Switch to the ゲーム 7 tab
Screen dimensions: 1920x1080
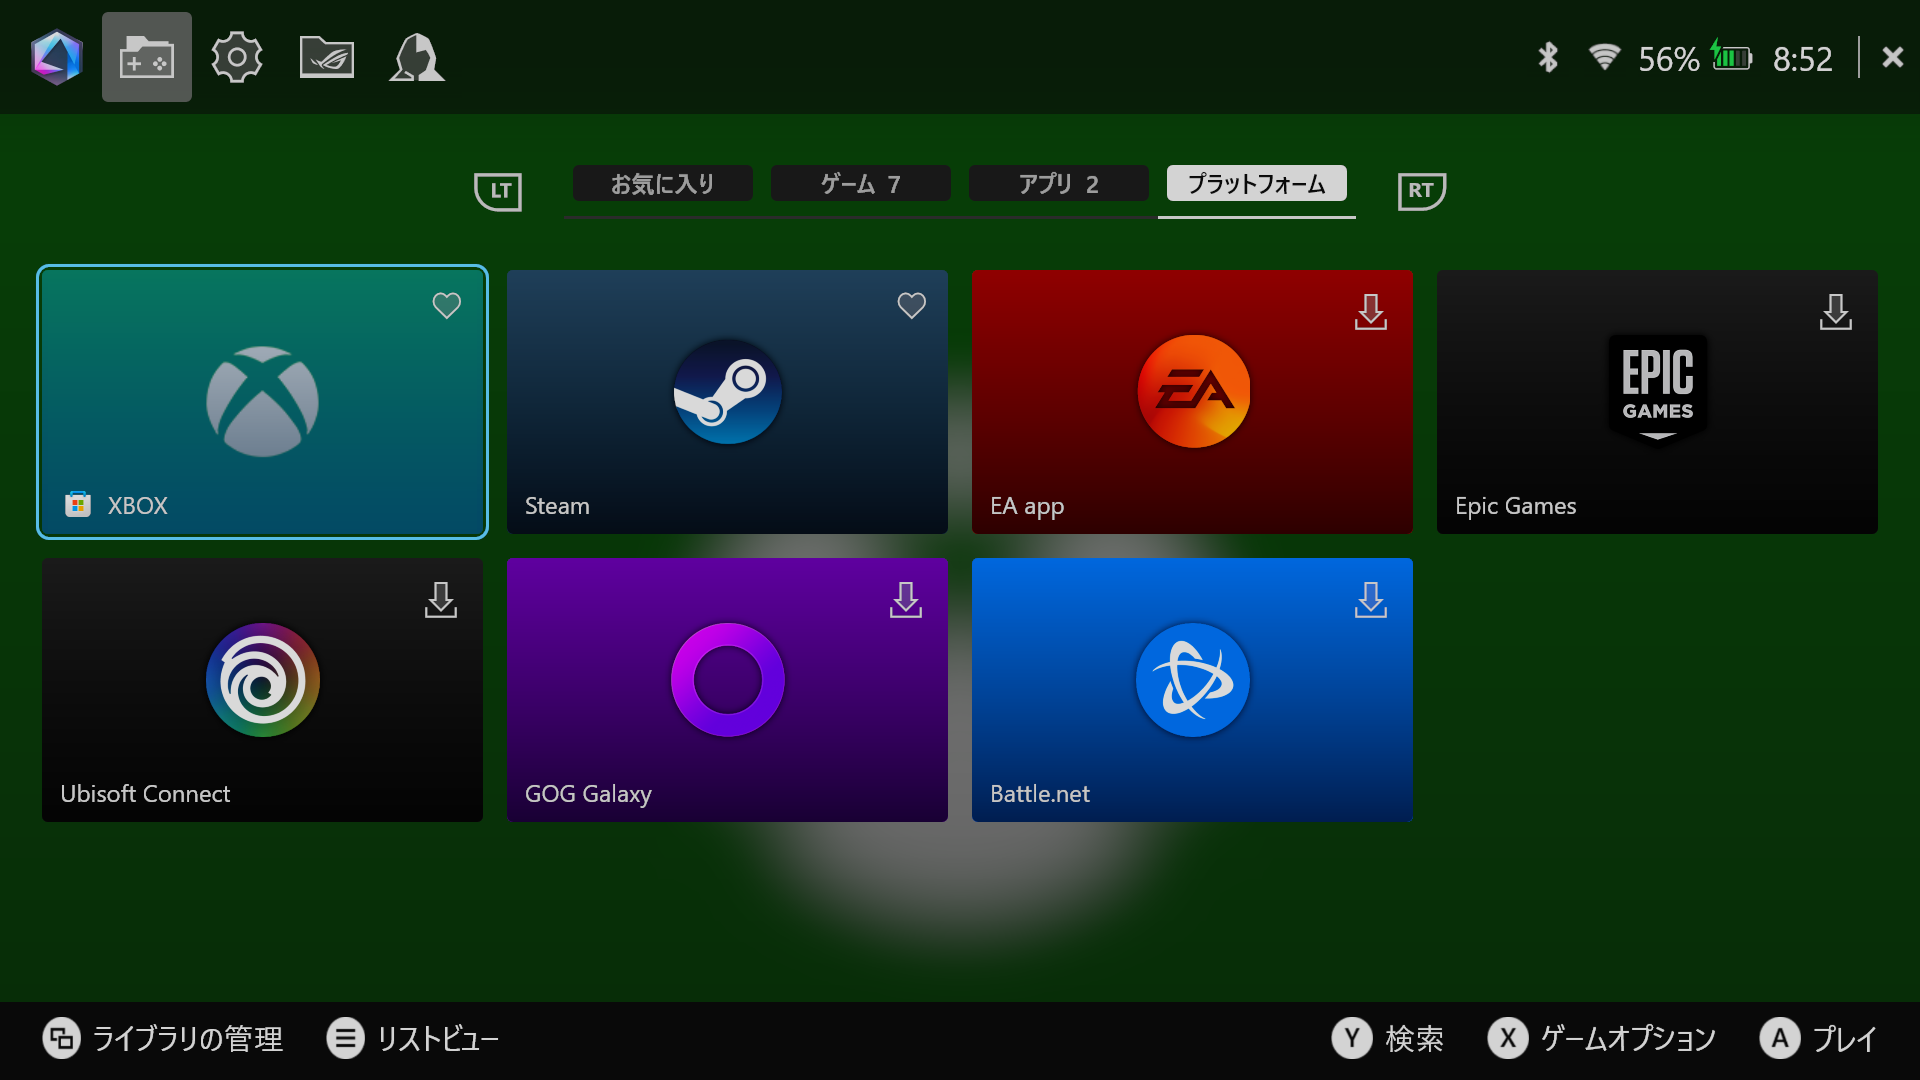[x=860, y=184]
